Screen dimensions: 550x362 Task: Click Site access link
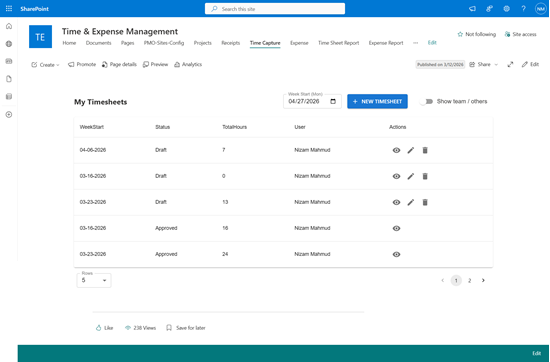tap(521, 34)
